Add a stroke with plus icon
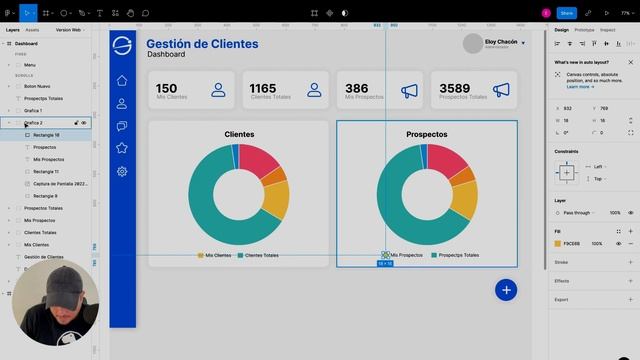The height and width of the screenshot is (360, 640). point(631,262)
